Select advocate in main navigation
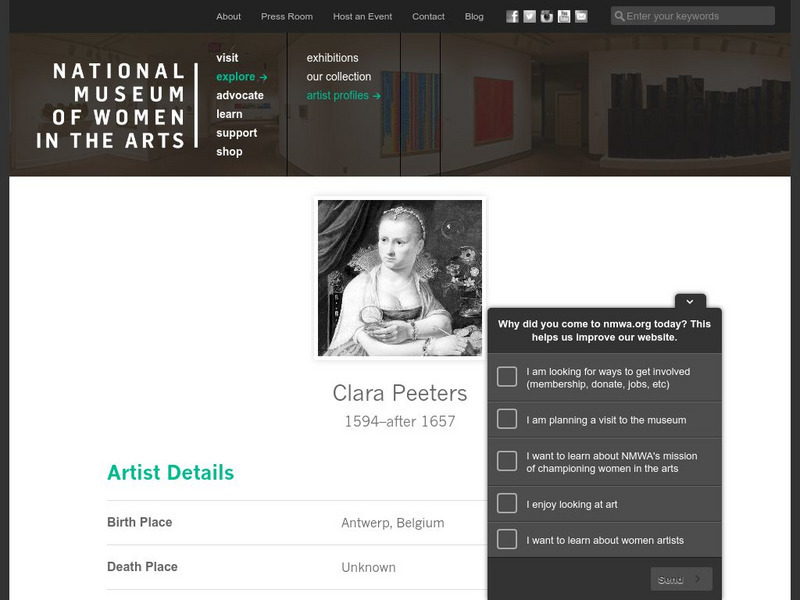 point(240,95)
